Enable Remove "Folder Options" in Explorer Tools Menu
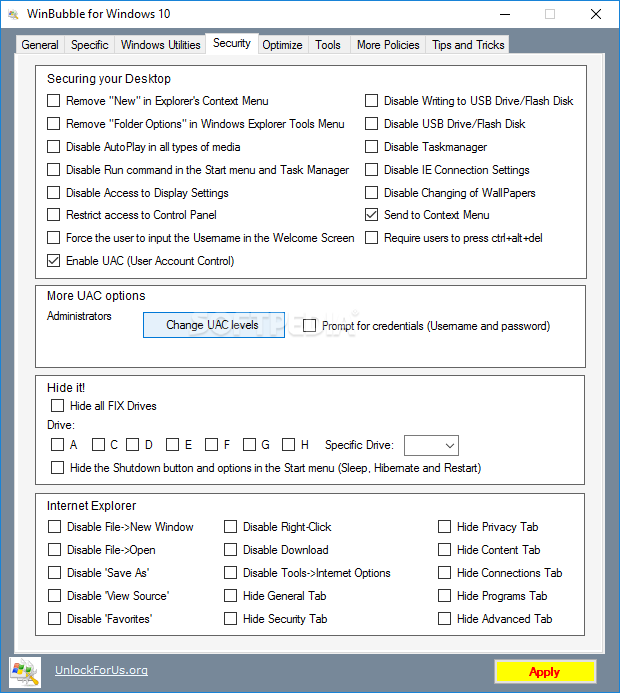 coord(53,124)
